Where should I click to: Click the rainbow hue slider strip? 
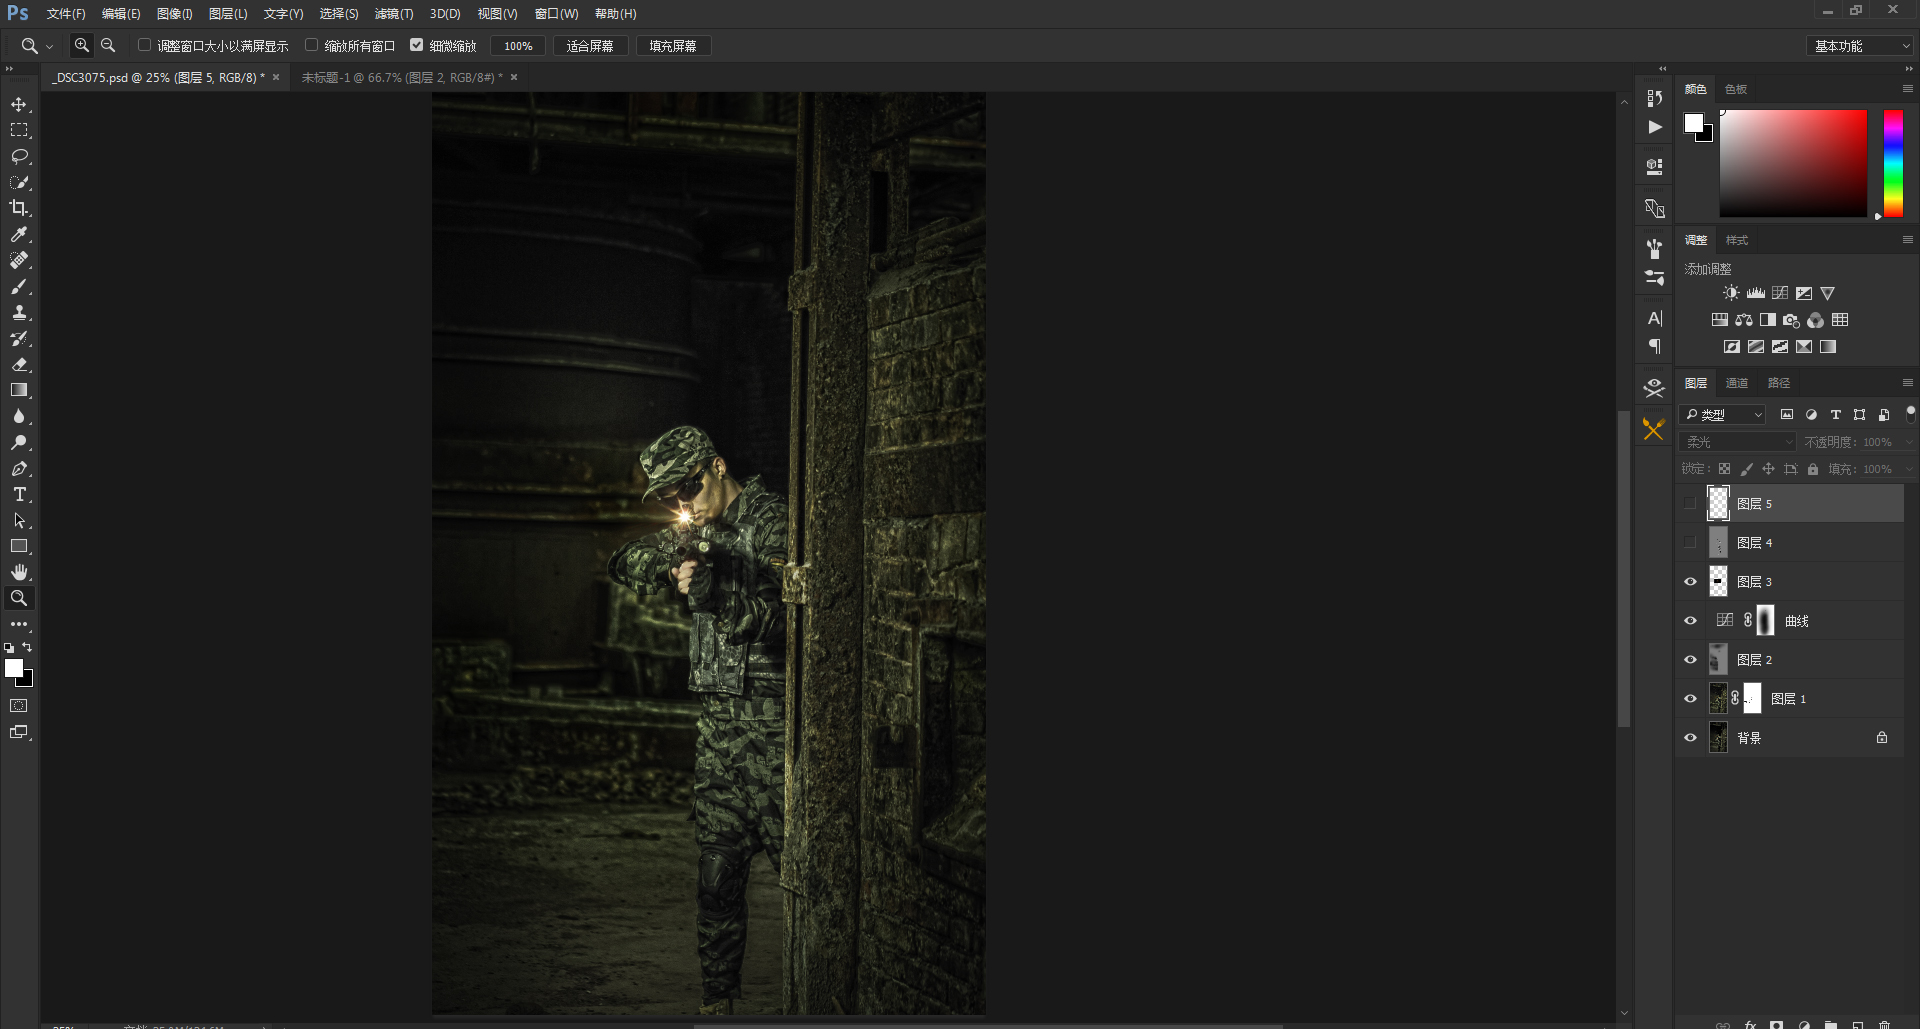pyautogui.click(x=1893, y=163)
